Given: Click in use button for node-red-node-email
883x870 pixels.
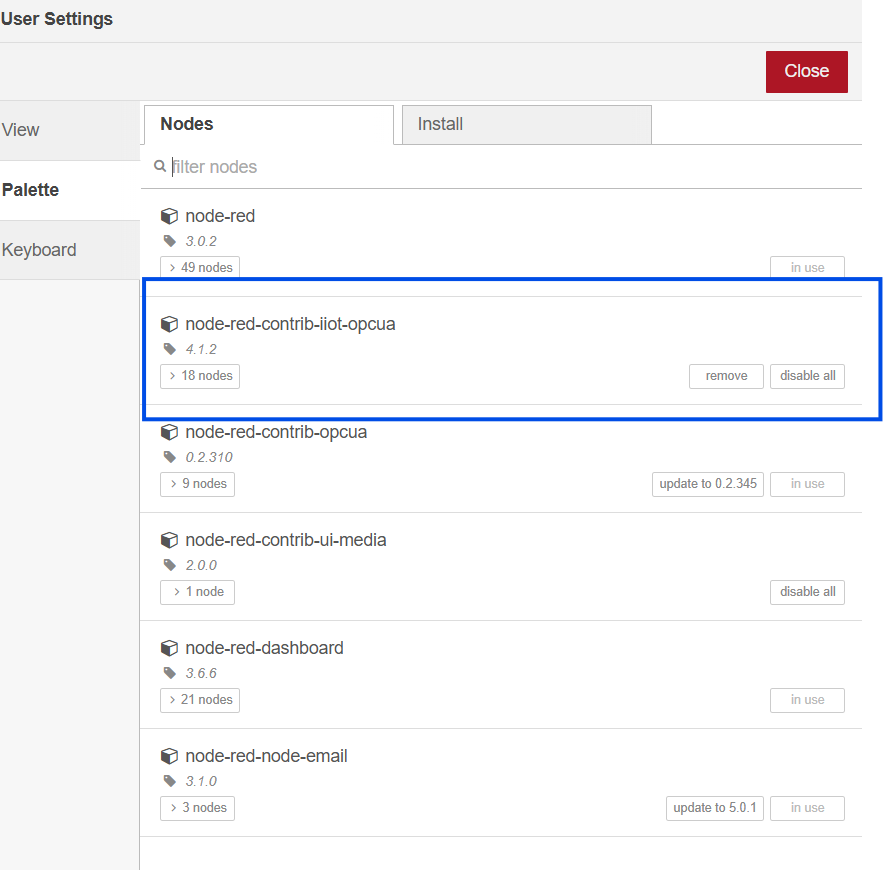Looking at the screenshot, I should click(x=808, y=808).
